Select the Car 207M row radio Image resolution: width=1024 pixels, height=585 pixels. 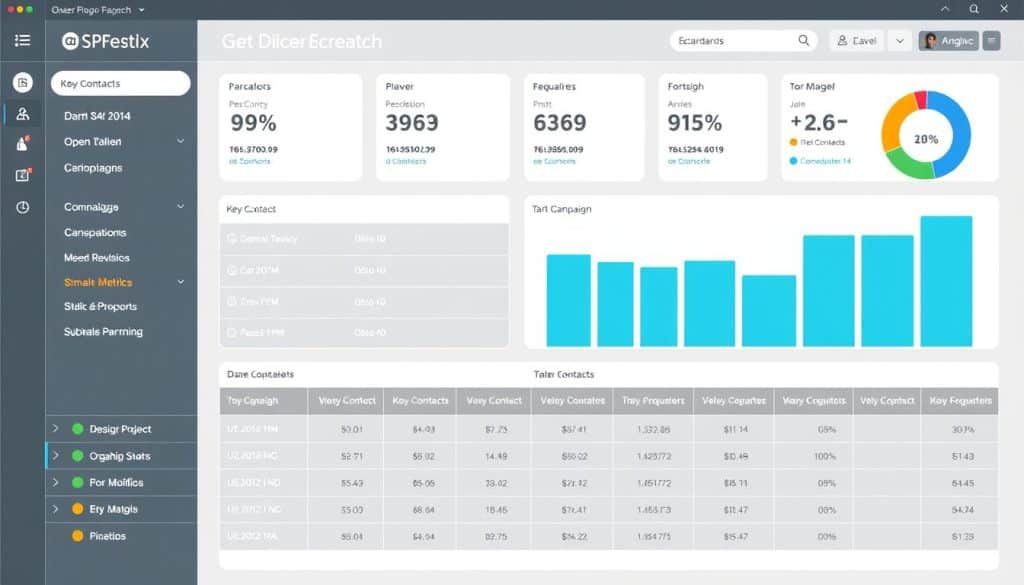point(231,270)
